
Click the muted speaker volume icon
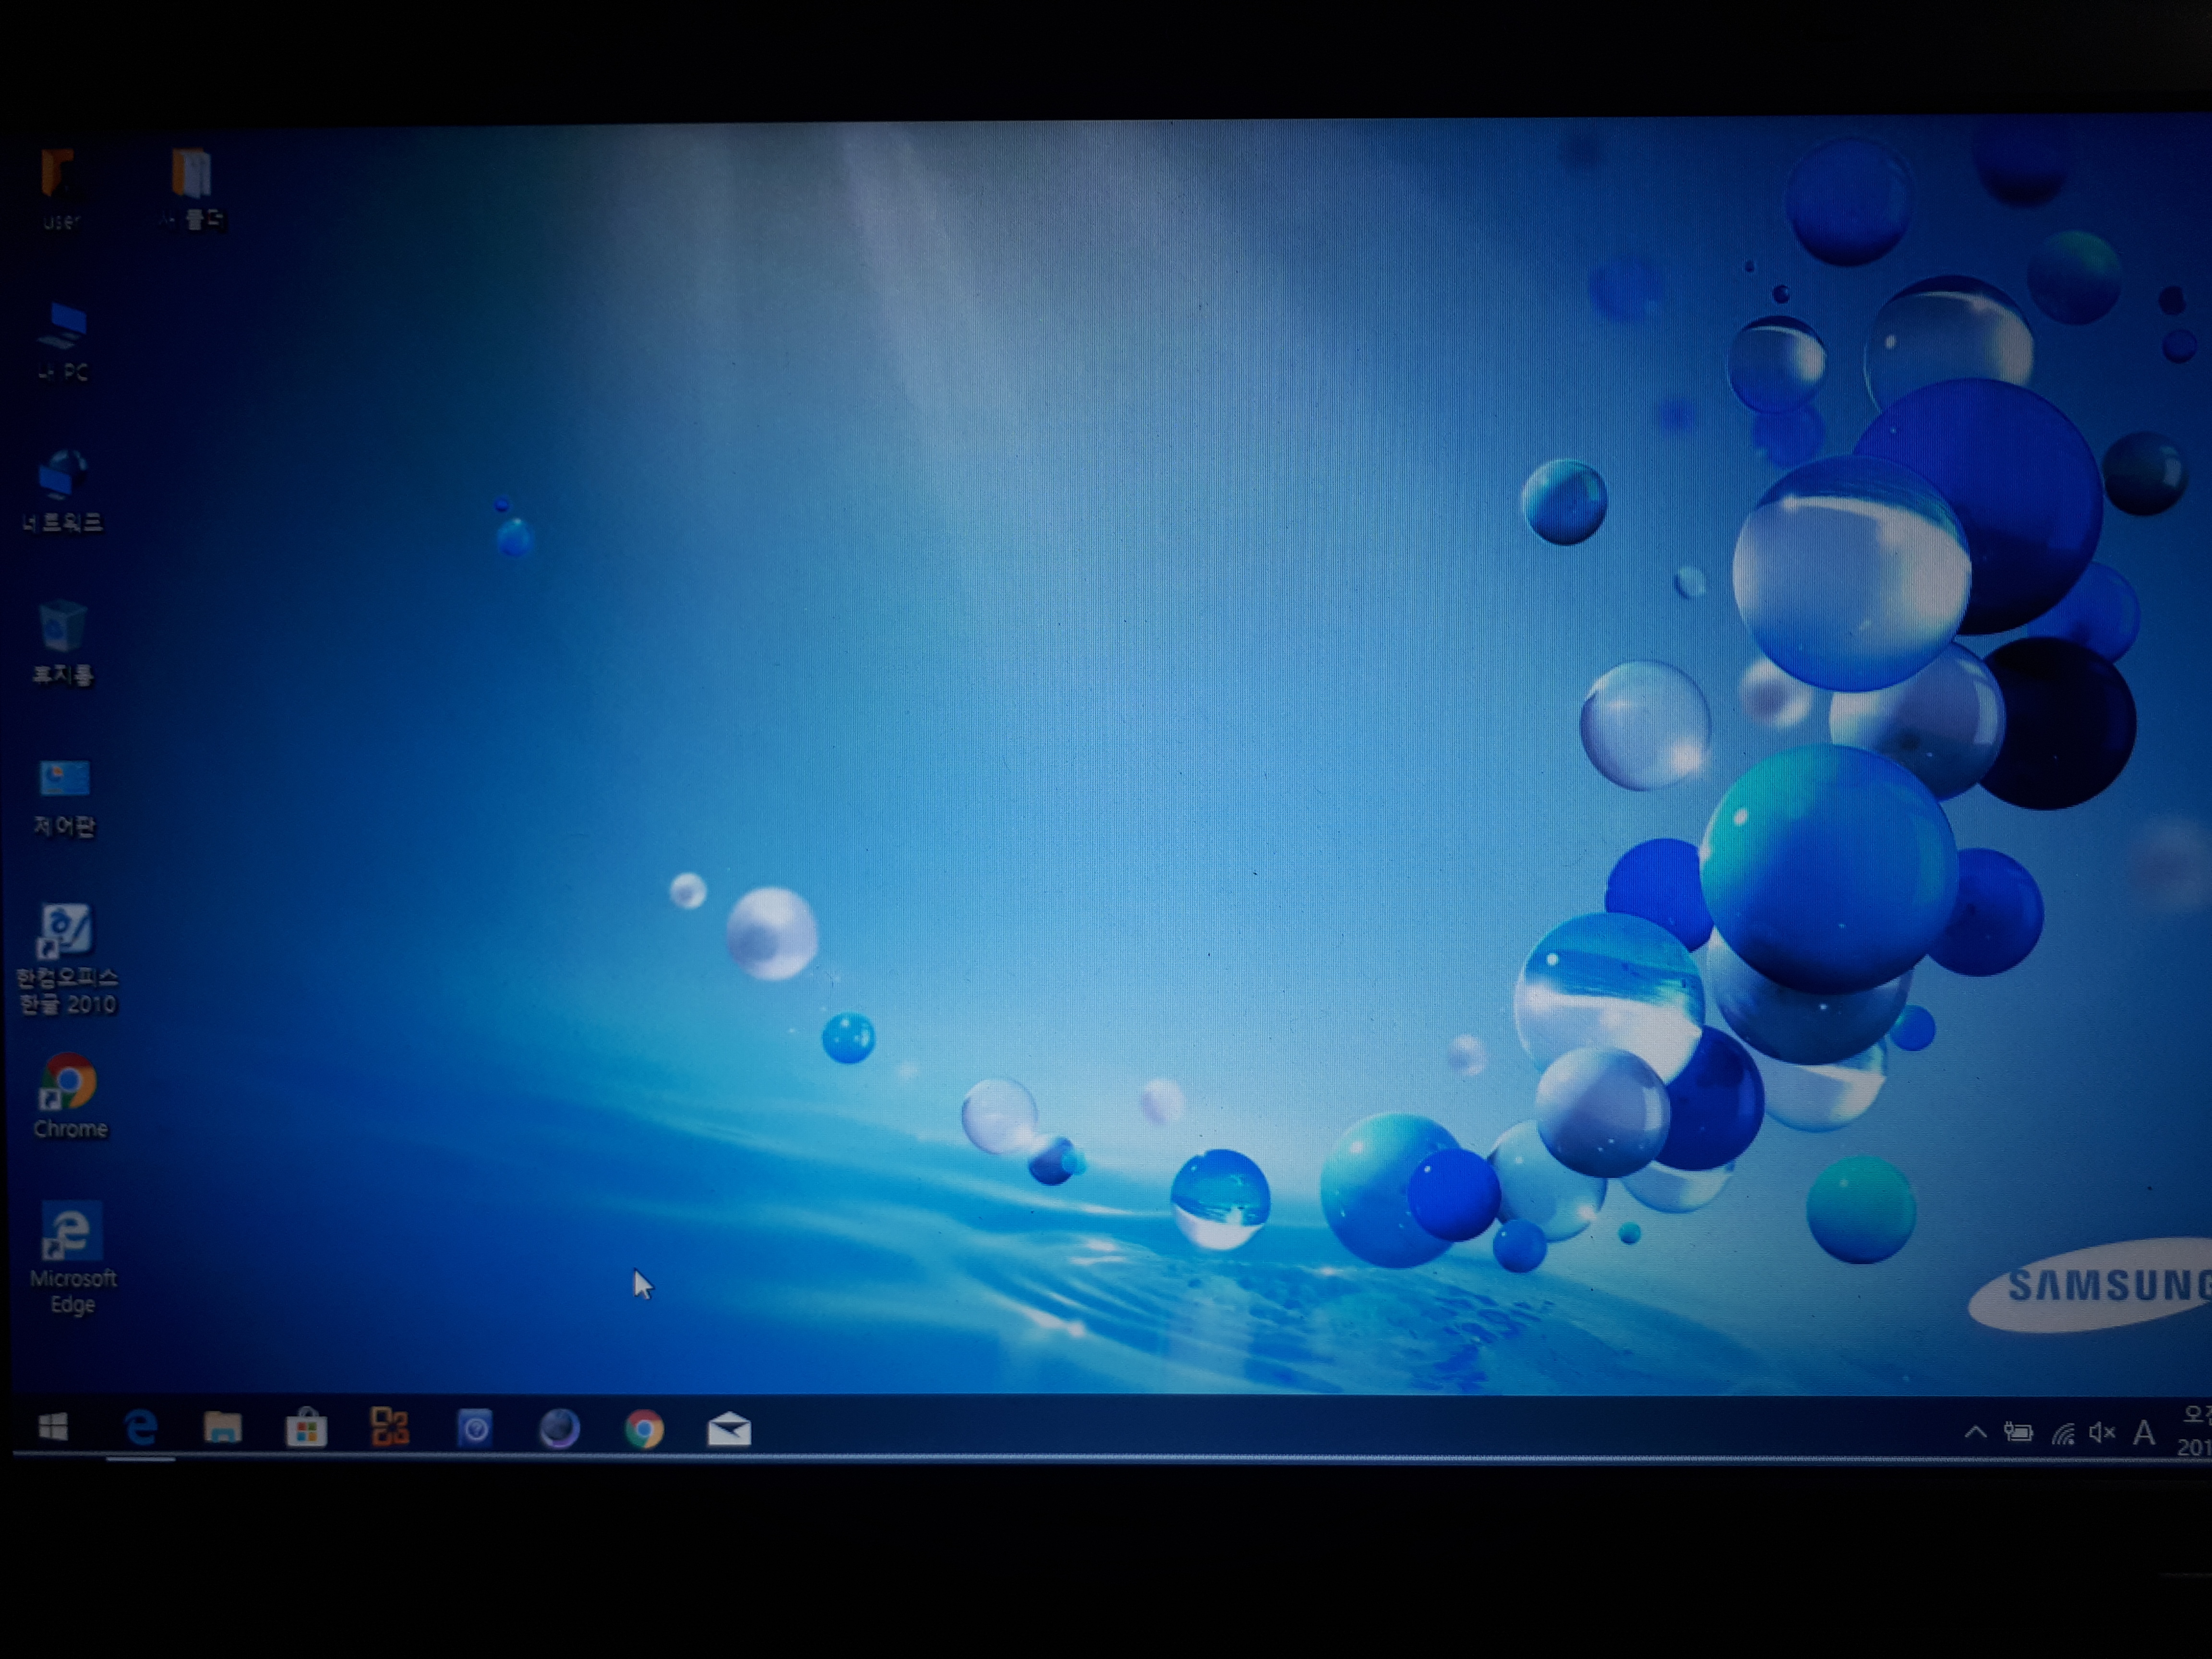2102,1433
